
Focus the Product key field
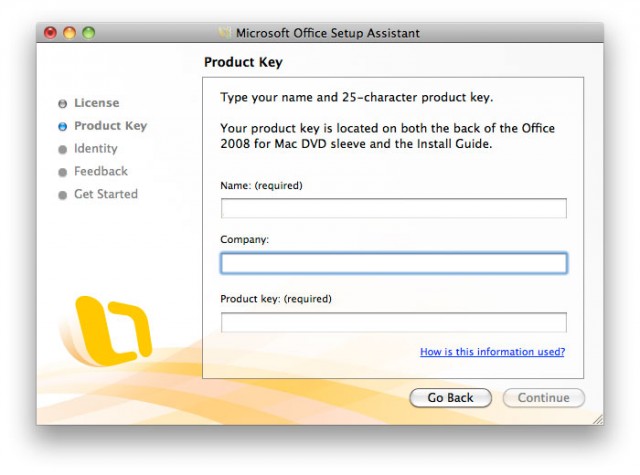(394, 322)
